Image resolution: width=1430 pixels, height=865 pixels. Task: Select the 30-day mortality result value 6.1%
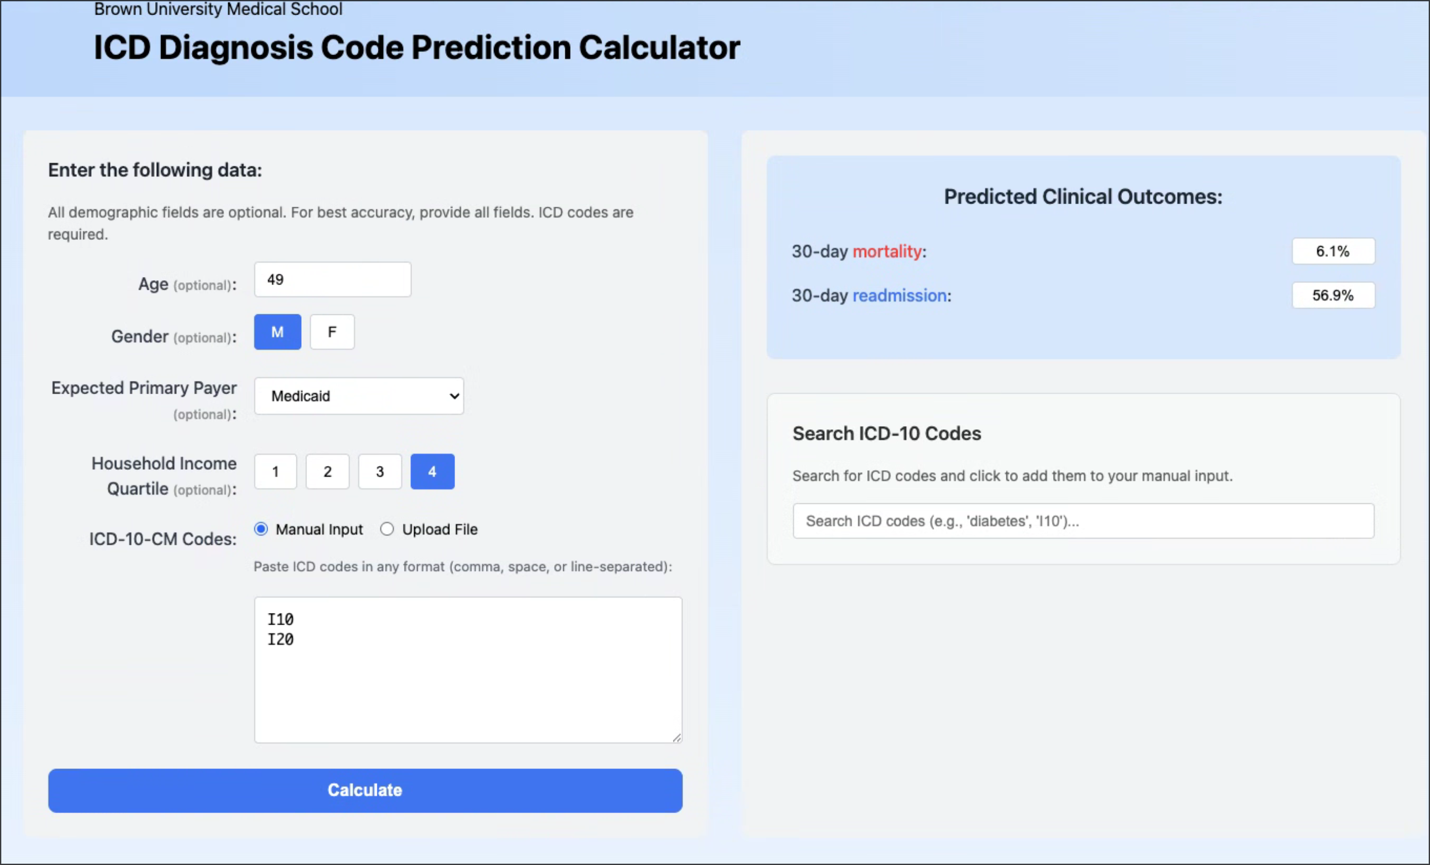coord(1333,251)
